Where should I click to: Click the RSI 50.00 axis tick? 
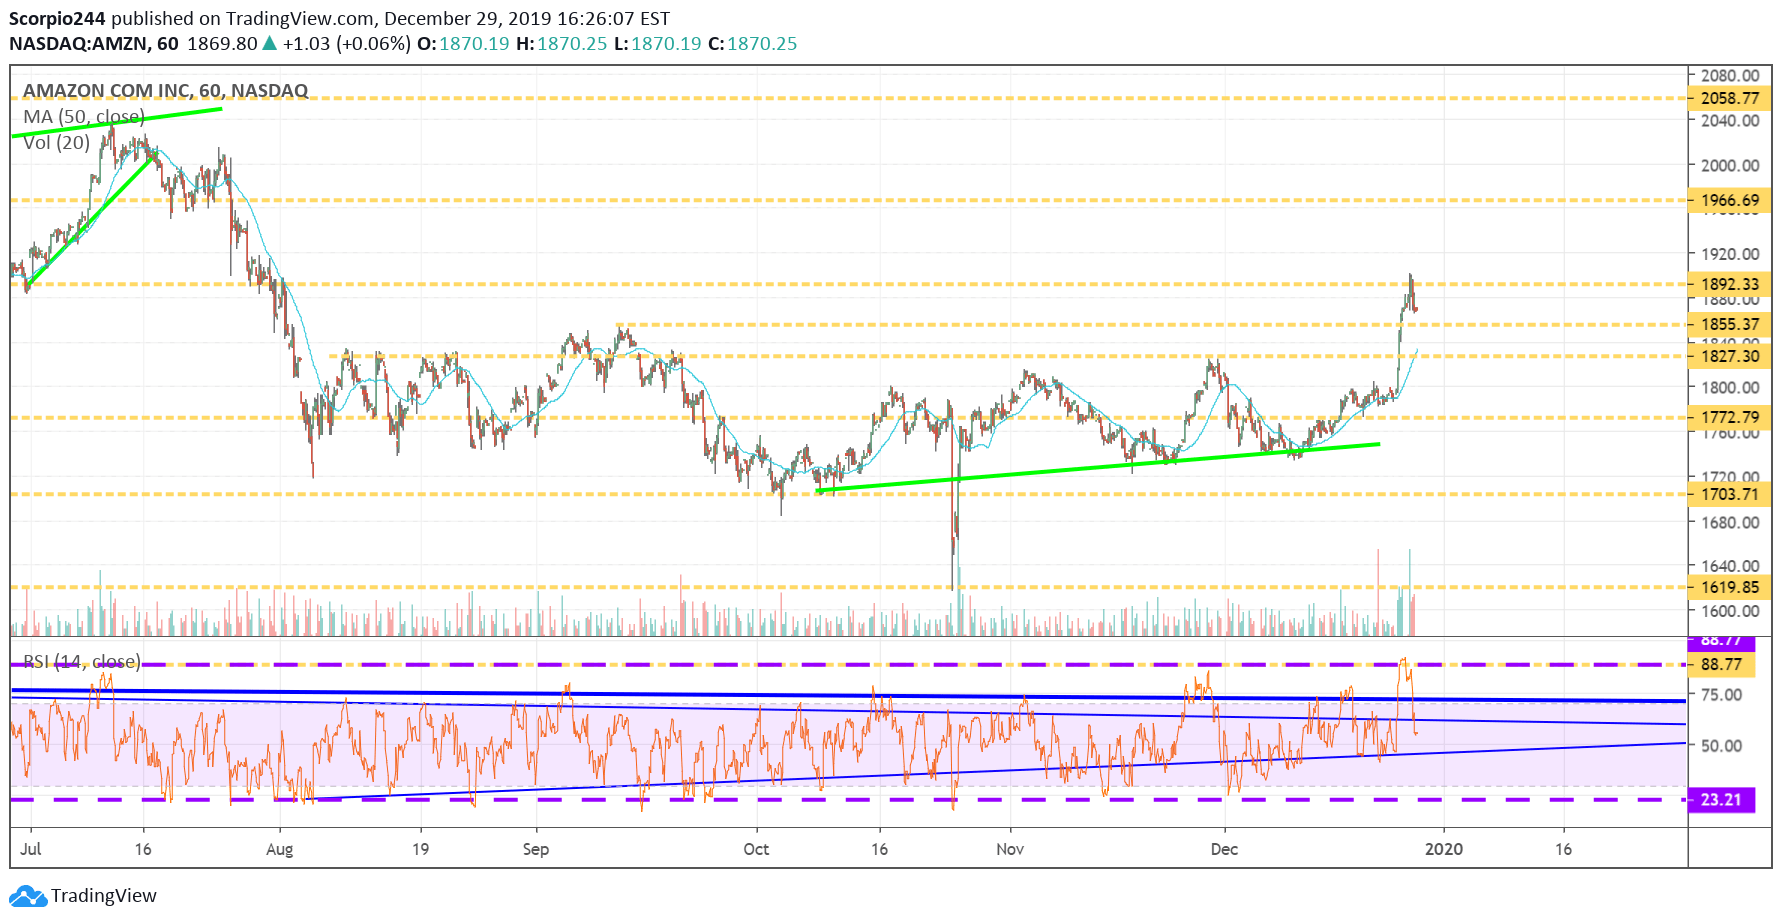[1721, 746]
